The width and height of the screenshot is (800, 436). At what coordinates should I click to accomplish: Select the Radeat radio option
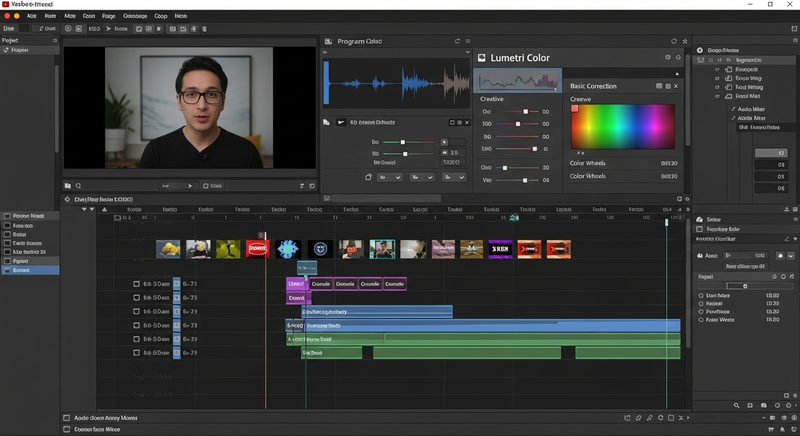[x=701, y=303]
